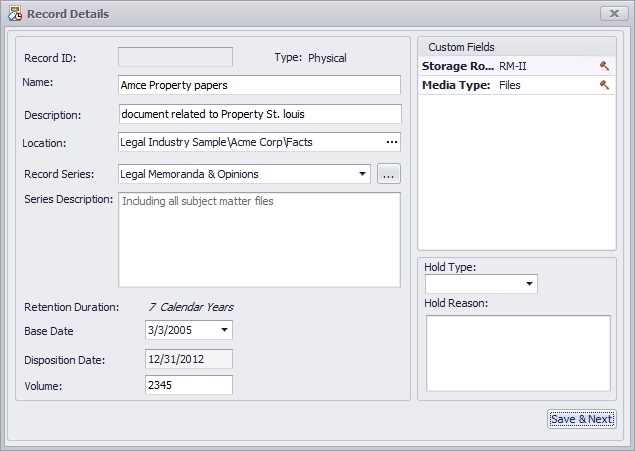
Task: Expand the Hold Type dropdown
Action: pyautogui.click(x=528, y=285)
